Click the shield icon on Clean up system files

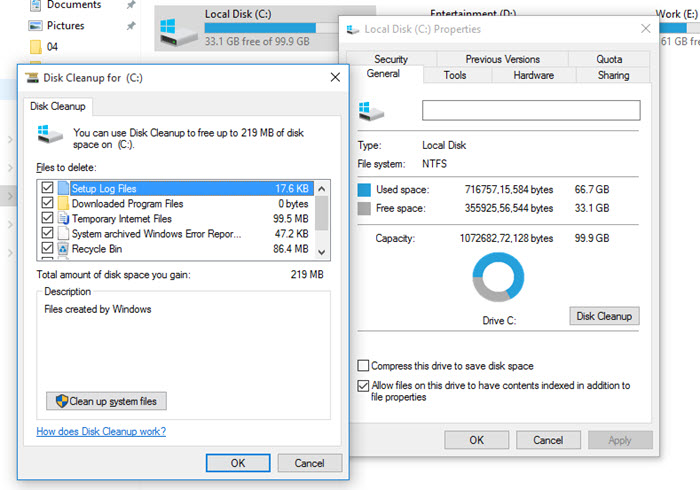click(62, 401)
